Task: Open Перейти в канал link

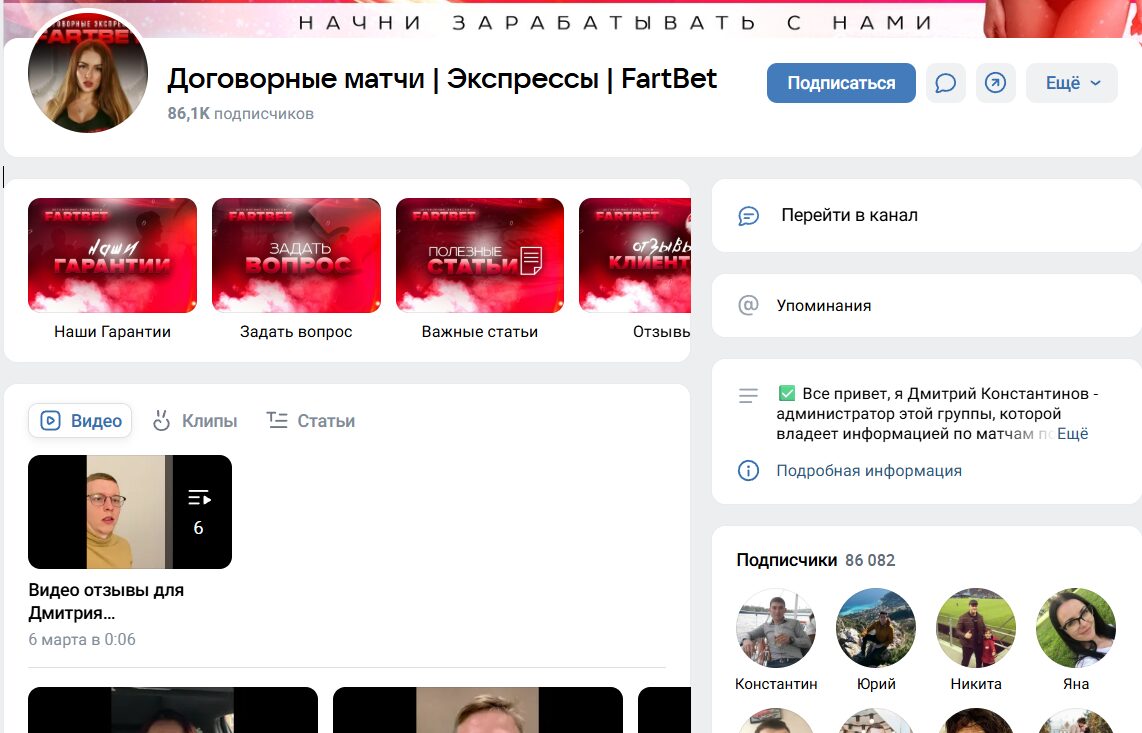Action: 849,215
